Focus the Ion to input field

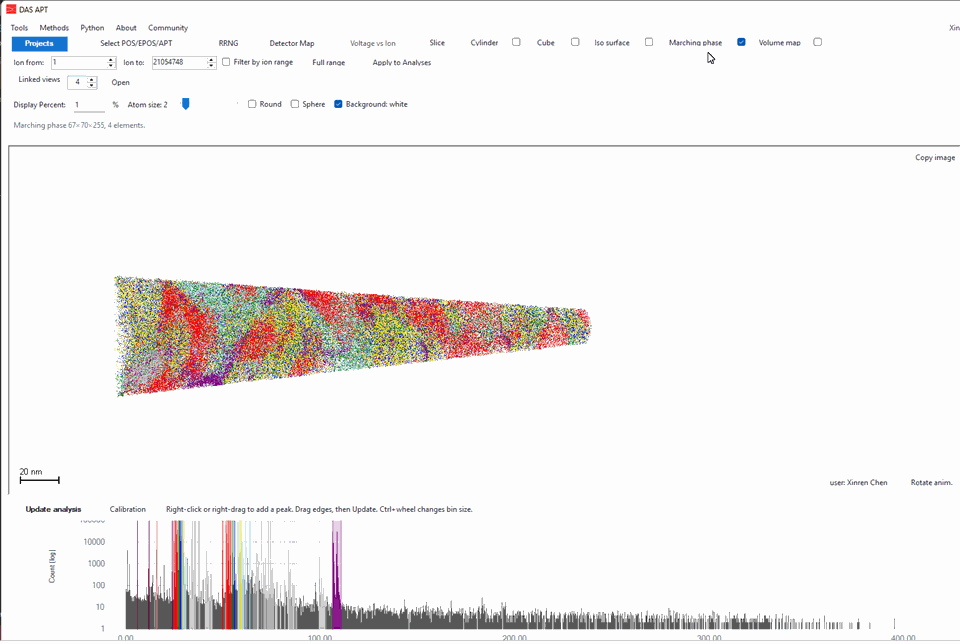(179, 62)
